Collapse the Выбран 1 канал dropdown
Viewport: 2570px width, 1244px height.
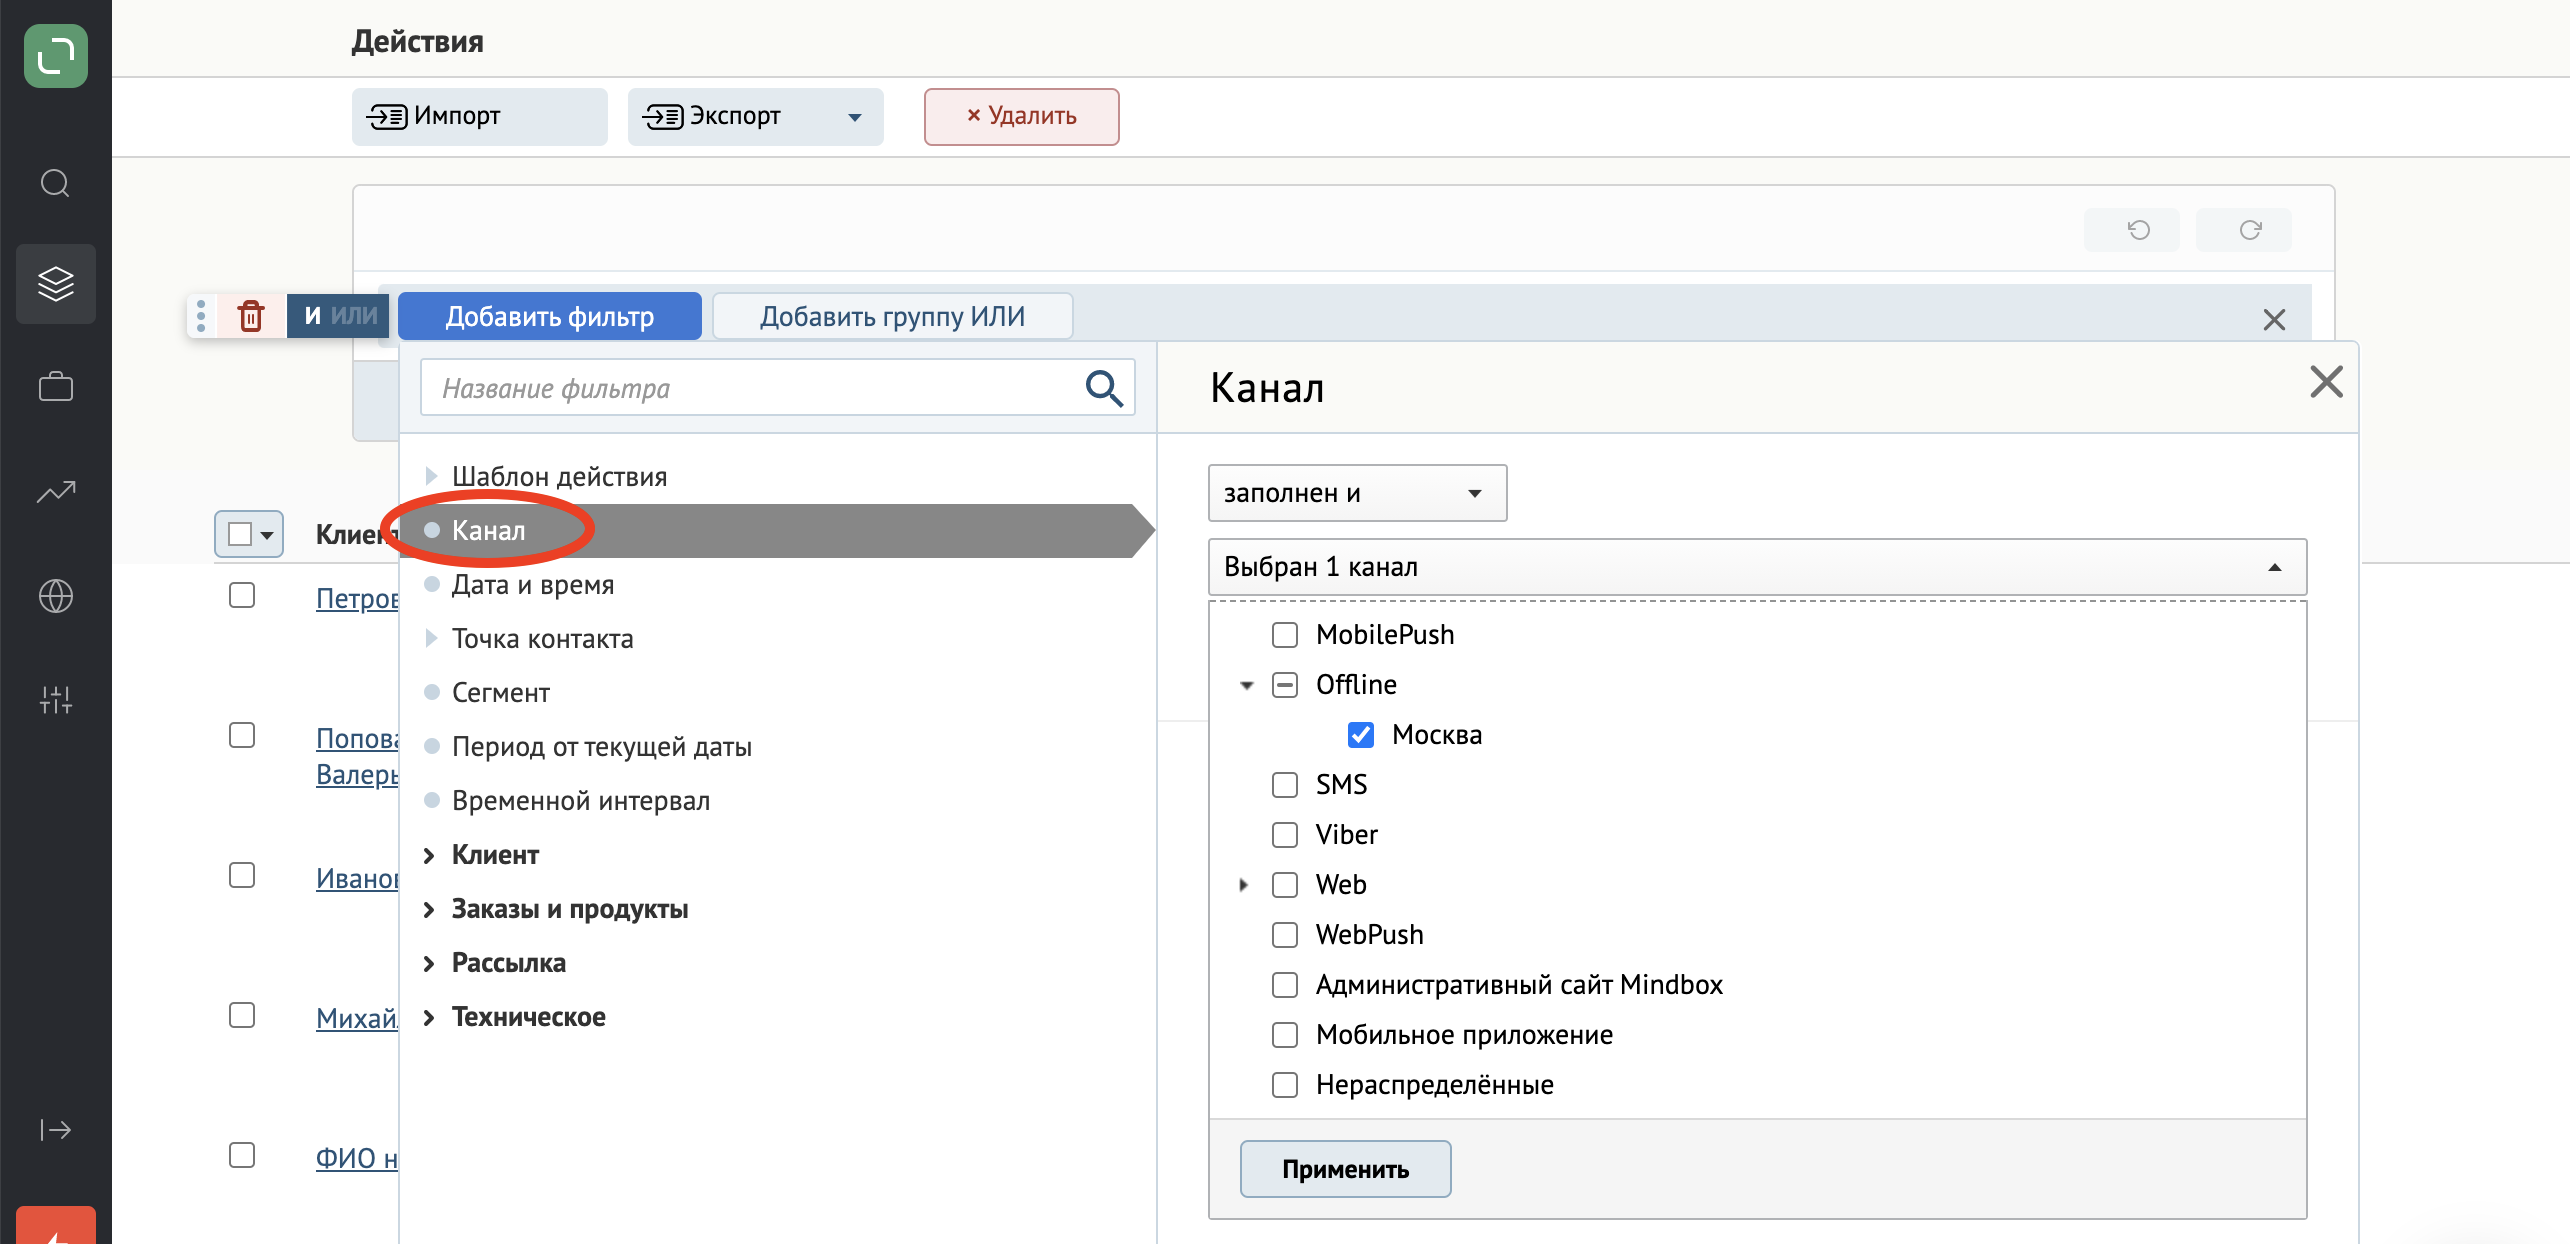click(x=1757, y=567)
